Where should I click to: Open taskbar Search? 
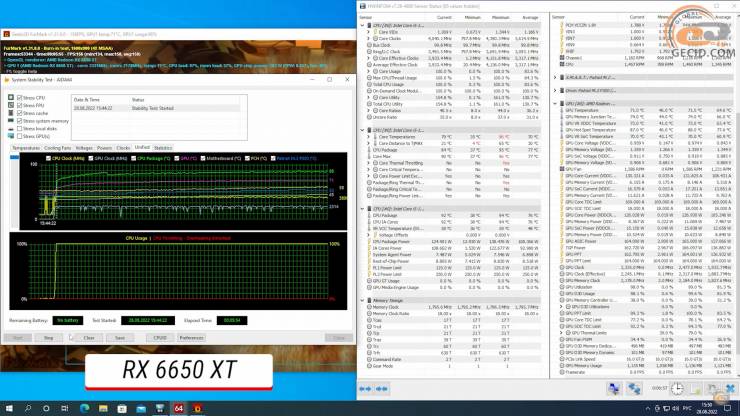tap(28, 408)
